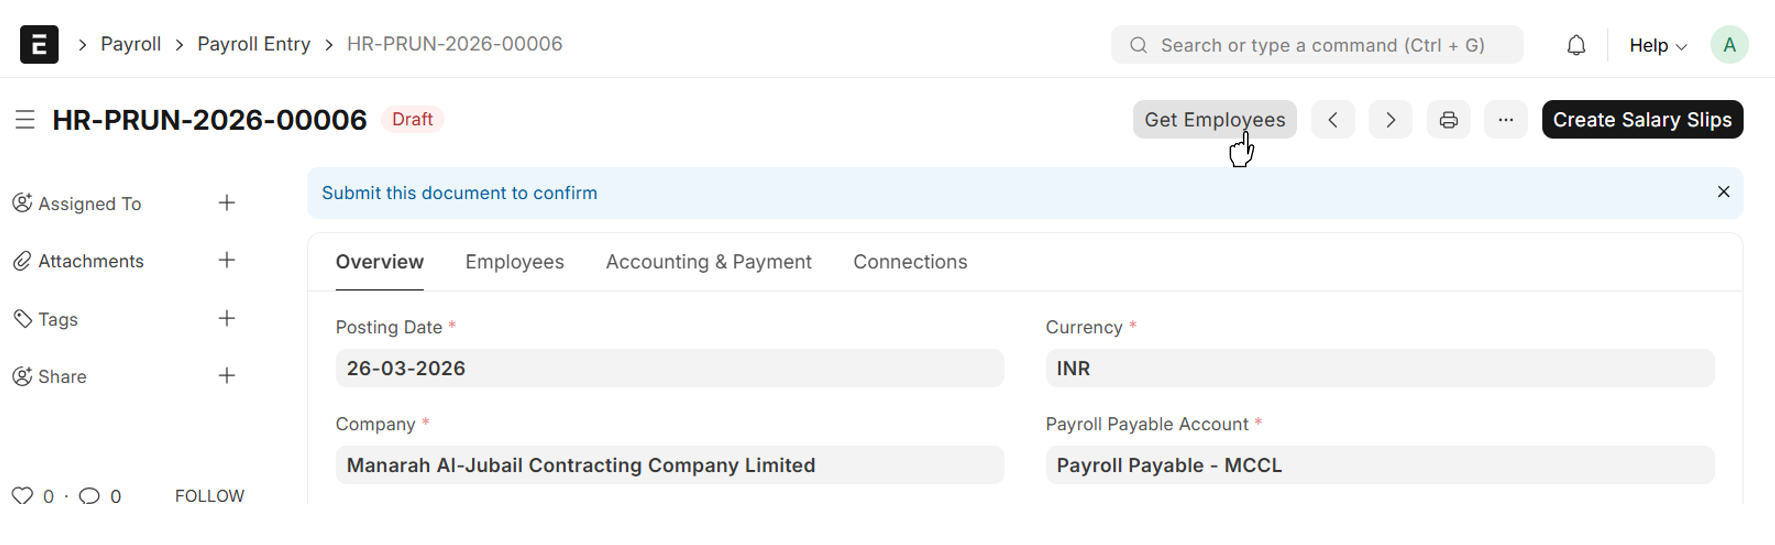
Task: Click the Get Employees button
Action: (x=1214, y=120)
